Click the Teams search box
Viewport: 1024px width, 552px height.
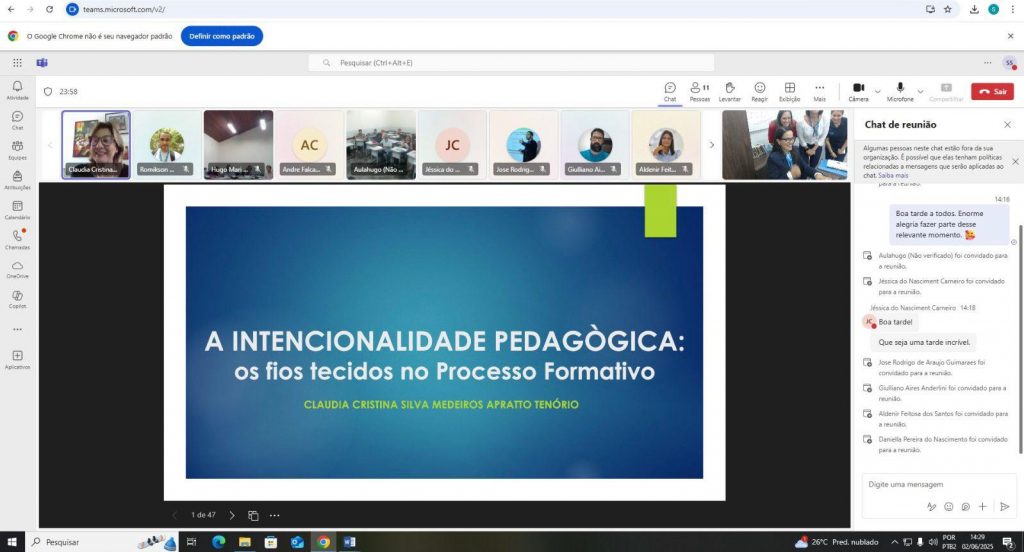tap(511, 63)
